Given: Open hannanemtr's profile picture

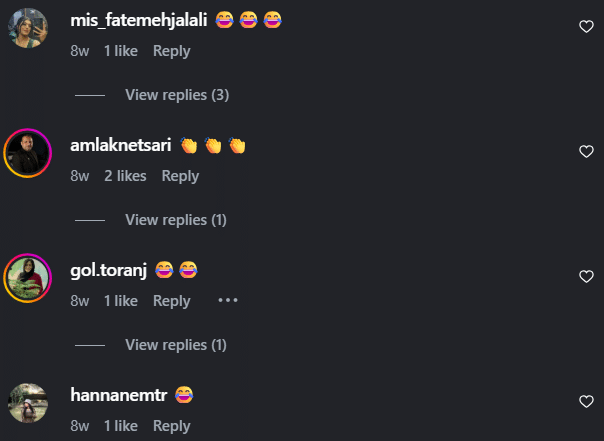Looking at the screenshot, I should click(28, 403).
